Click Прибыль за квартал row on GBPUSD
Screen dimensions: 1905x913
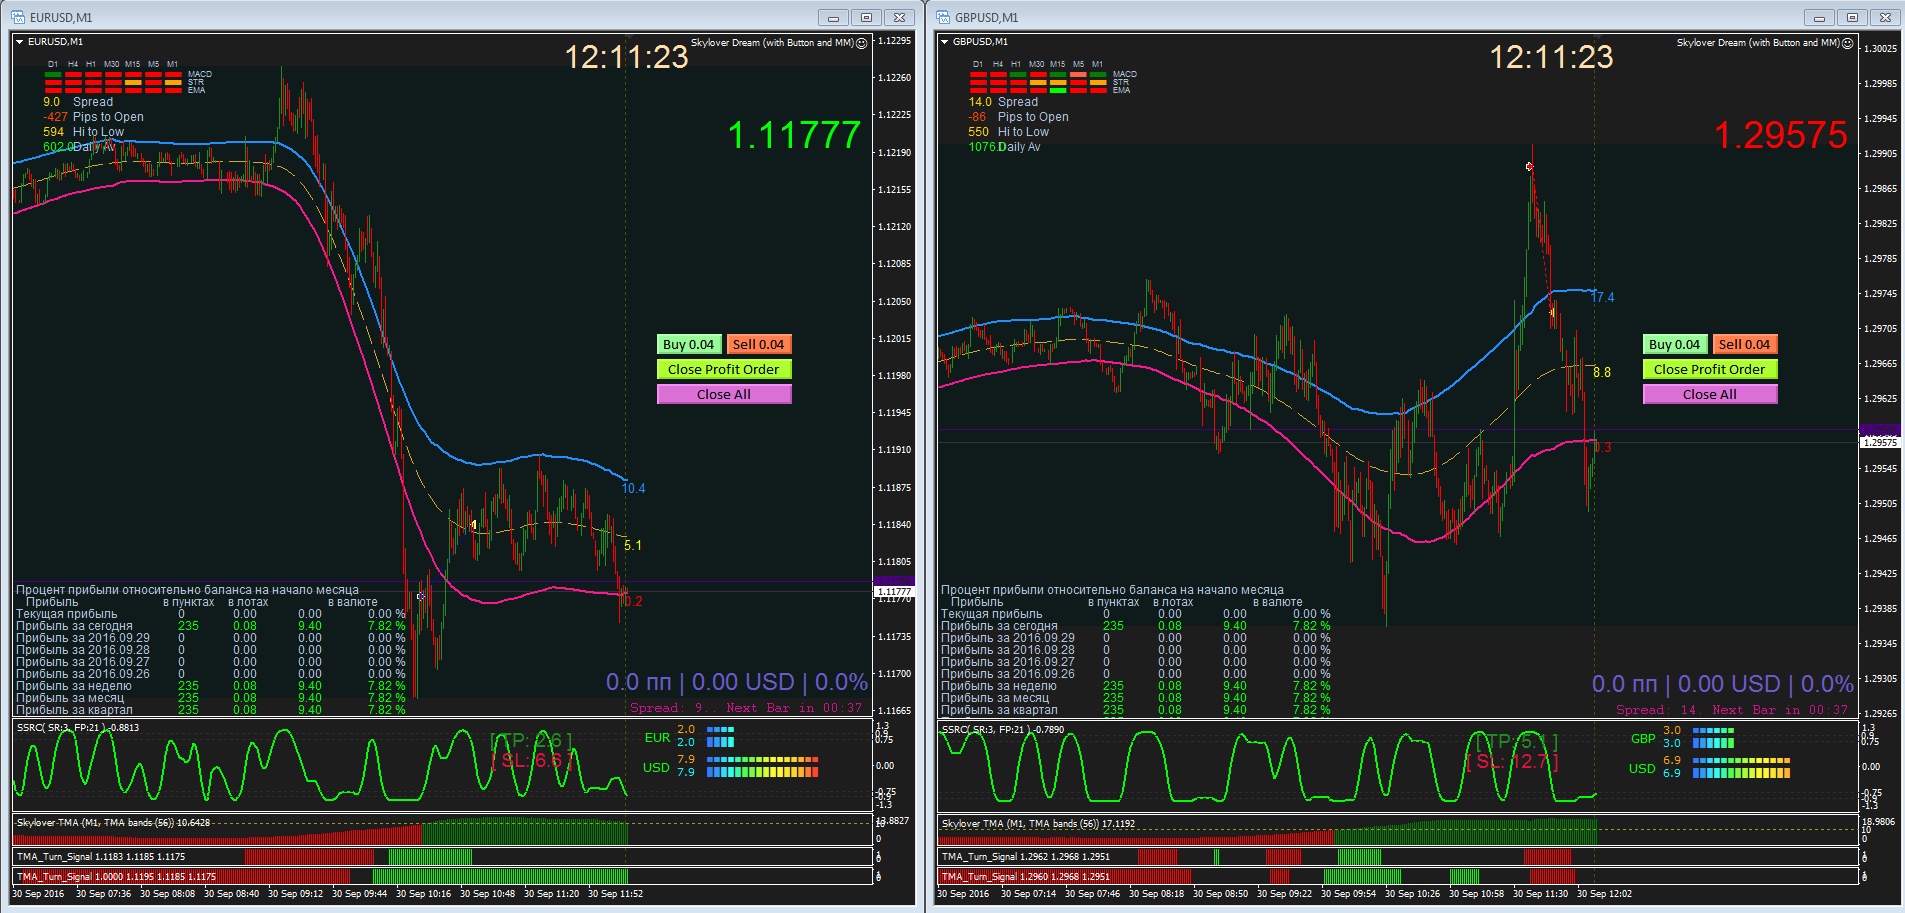tap(1136, 710)
